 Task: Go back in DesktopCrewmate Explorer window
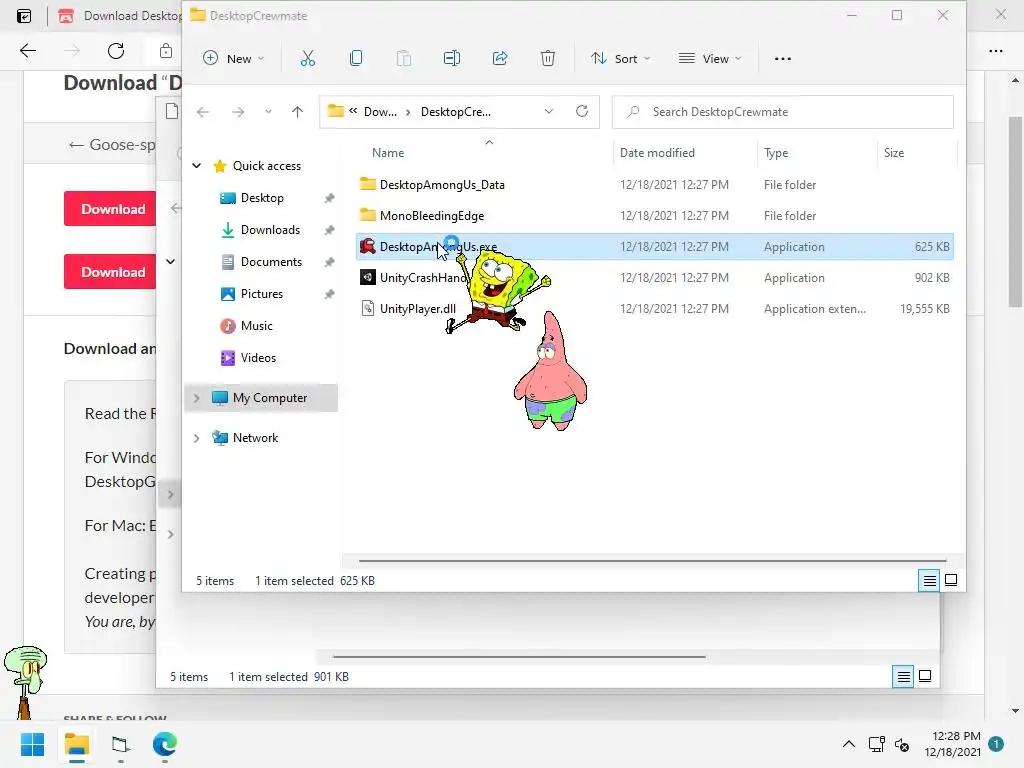pos(203,112)
